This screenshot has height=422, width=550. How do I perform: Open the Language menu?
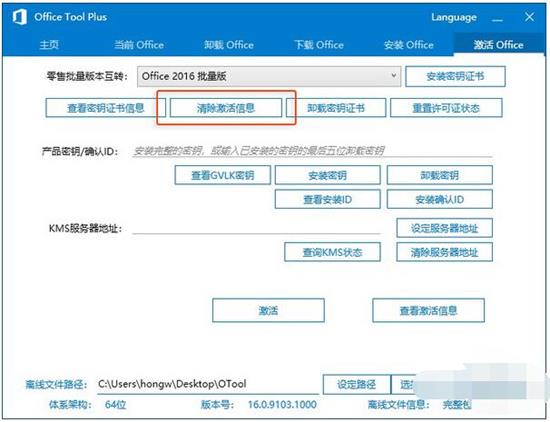(x=454, y=17)
